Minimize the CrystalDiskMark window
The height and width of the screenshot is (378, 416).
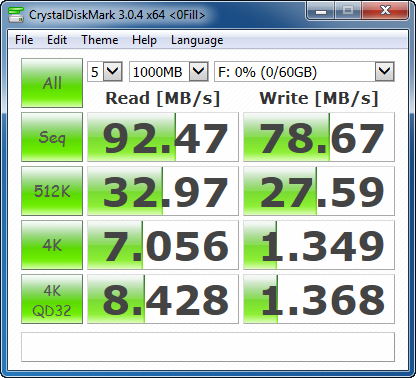point(321,11)
